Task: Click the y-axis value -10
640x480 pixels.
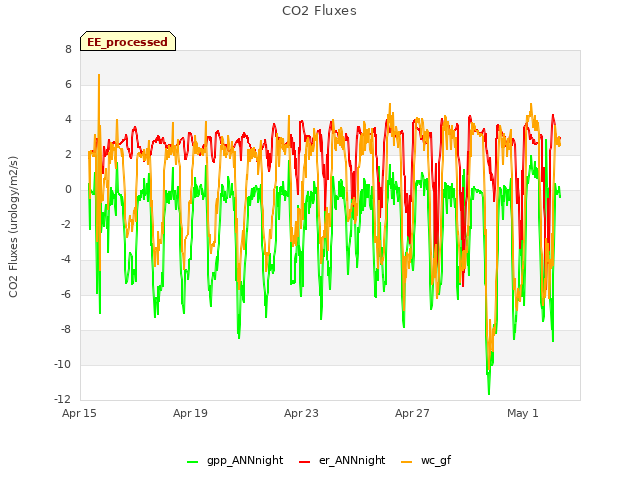Action: (62, 364)
